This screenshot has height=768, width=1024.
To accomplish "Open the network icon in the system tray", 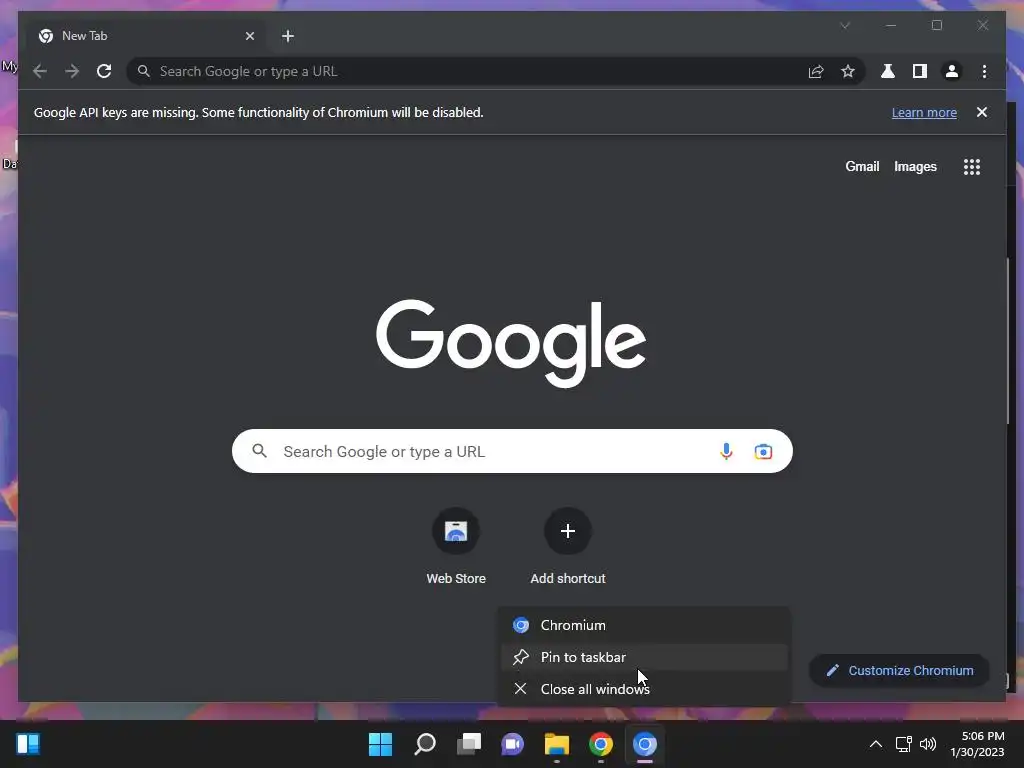I will point(904,744).
